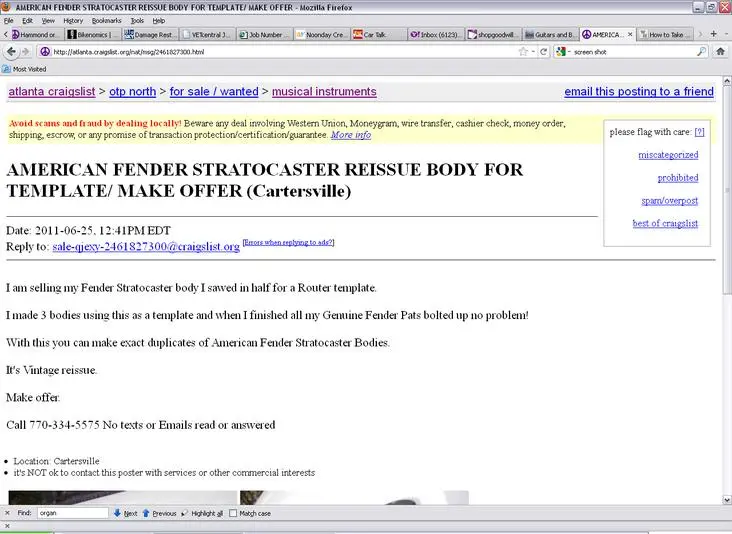The width and height of the screenshot is (732, 534).
Task: Switch to the VETcentral tab
Action: 207,35
